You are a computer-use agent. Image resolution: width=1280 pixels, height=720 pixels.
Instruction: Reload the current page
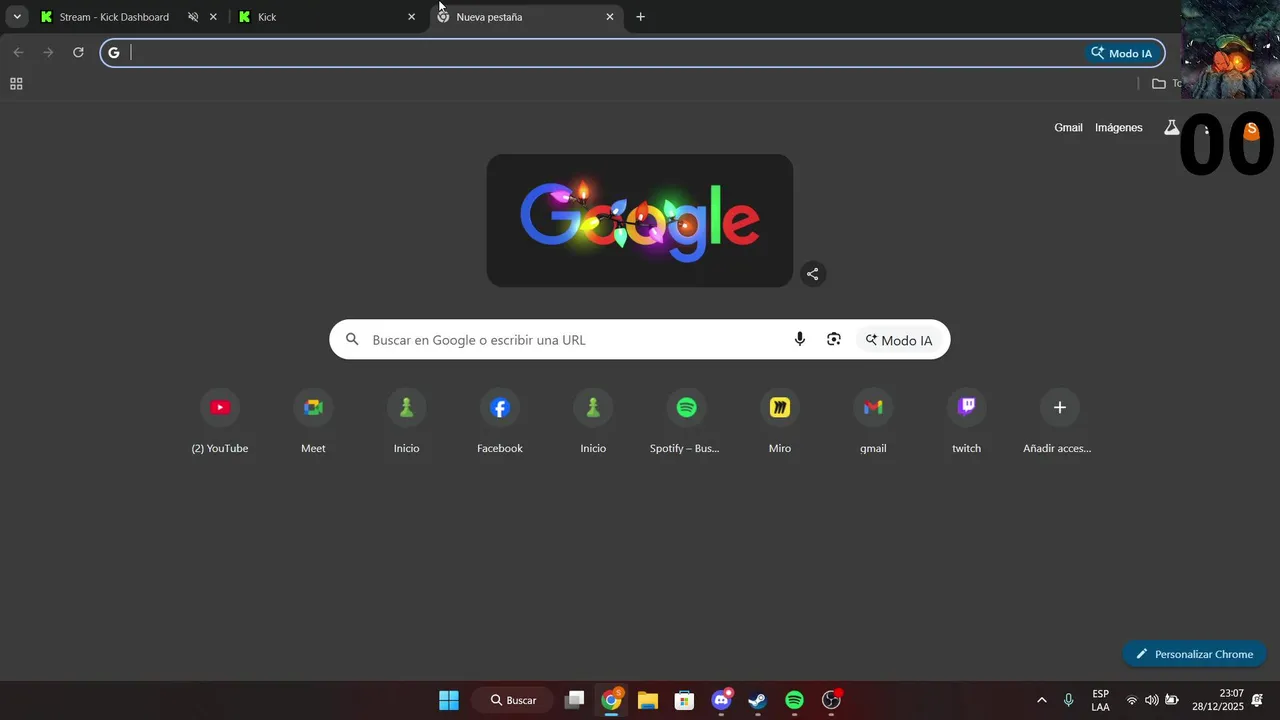[78, 52]
